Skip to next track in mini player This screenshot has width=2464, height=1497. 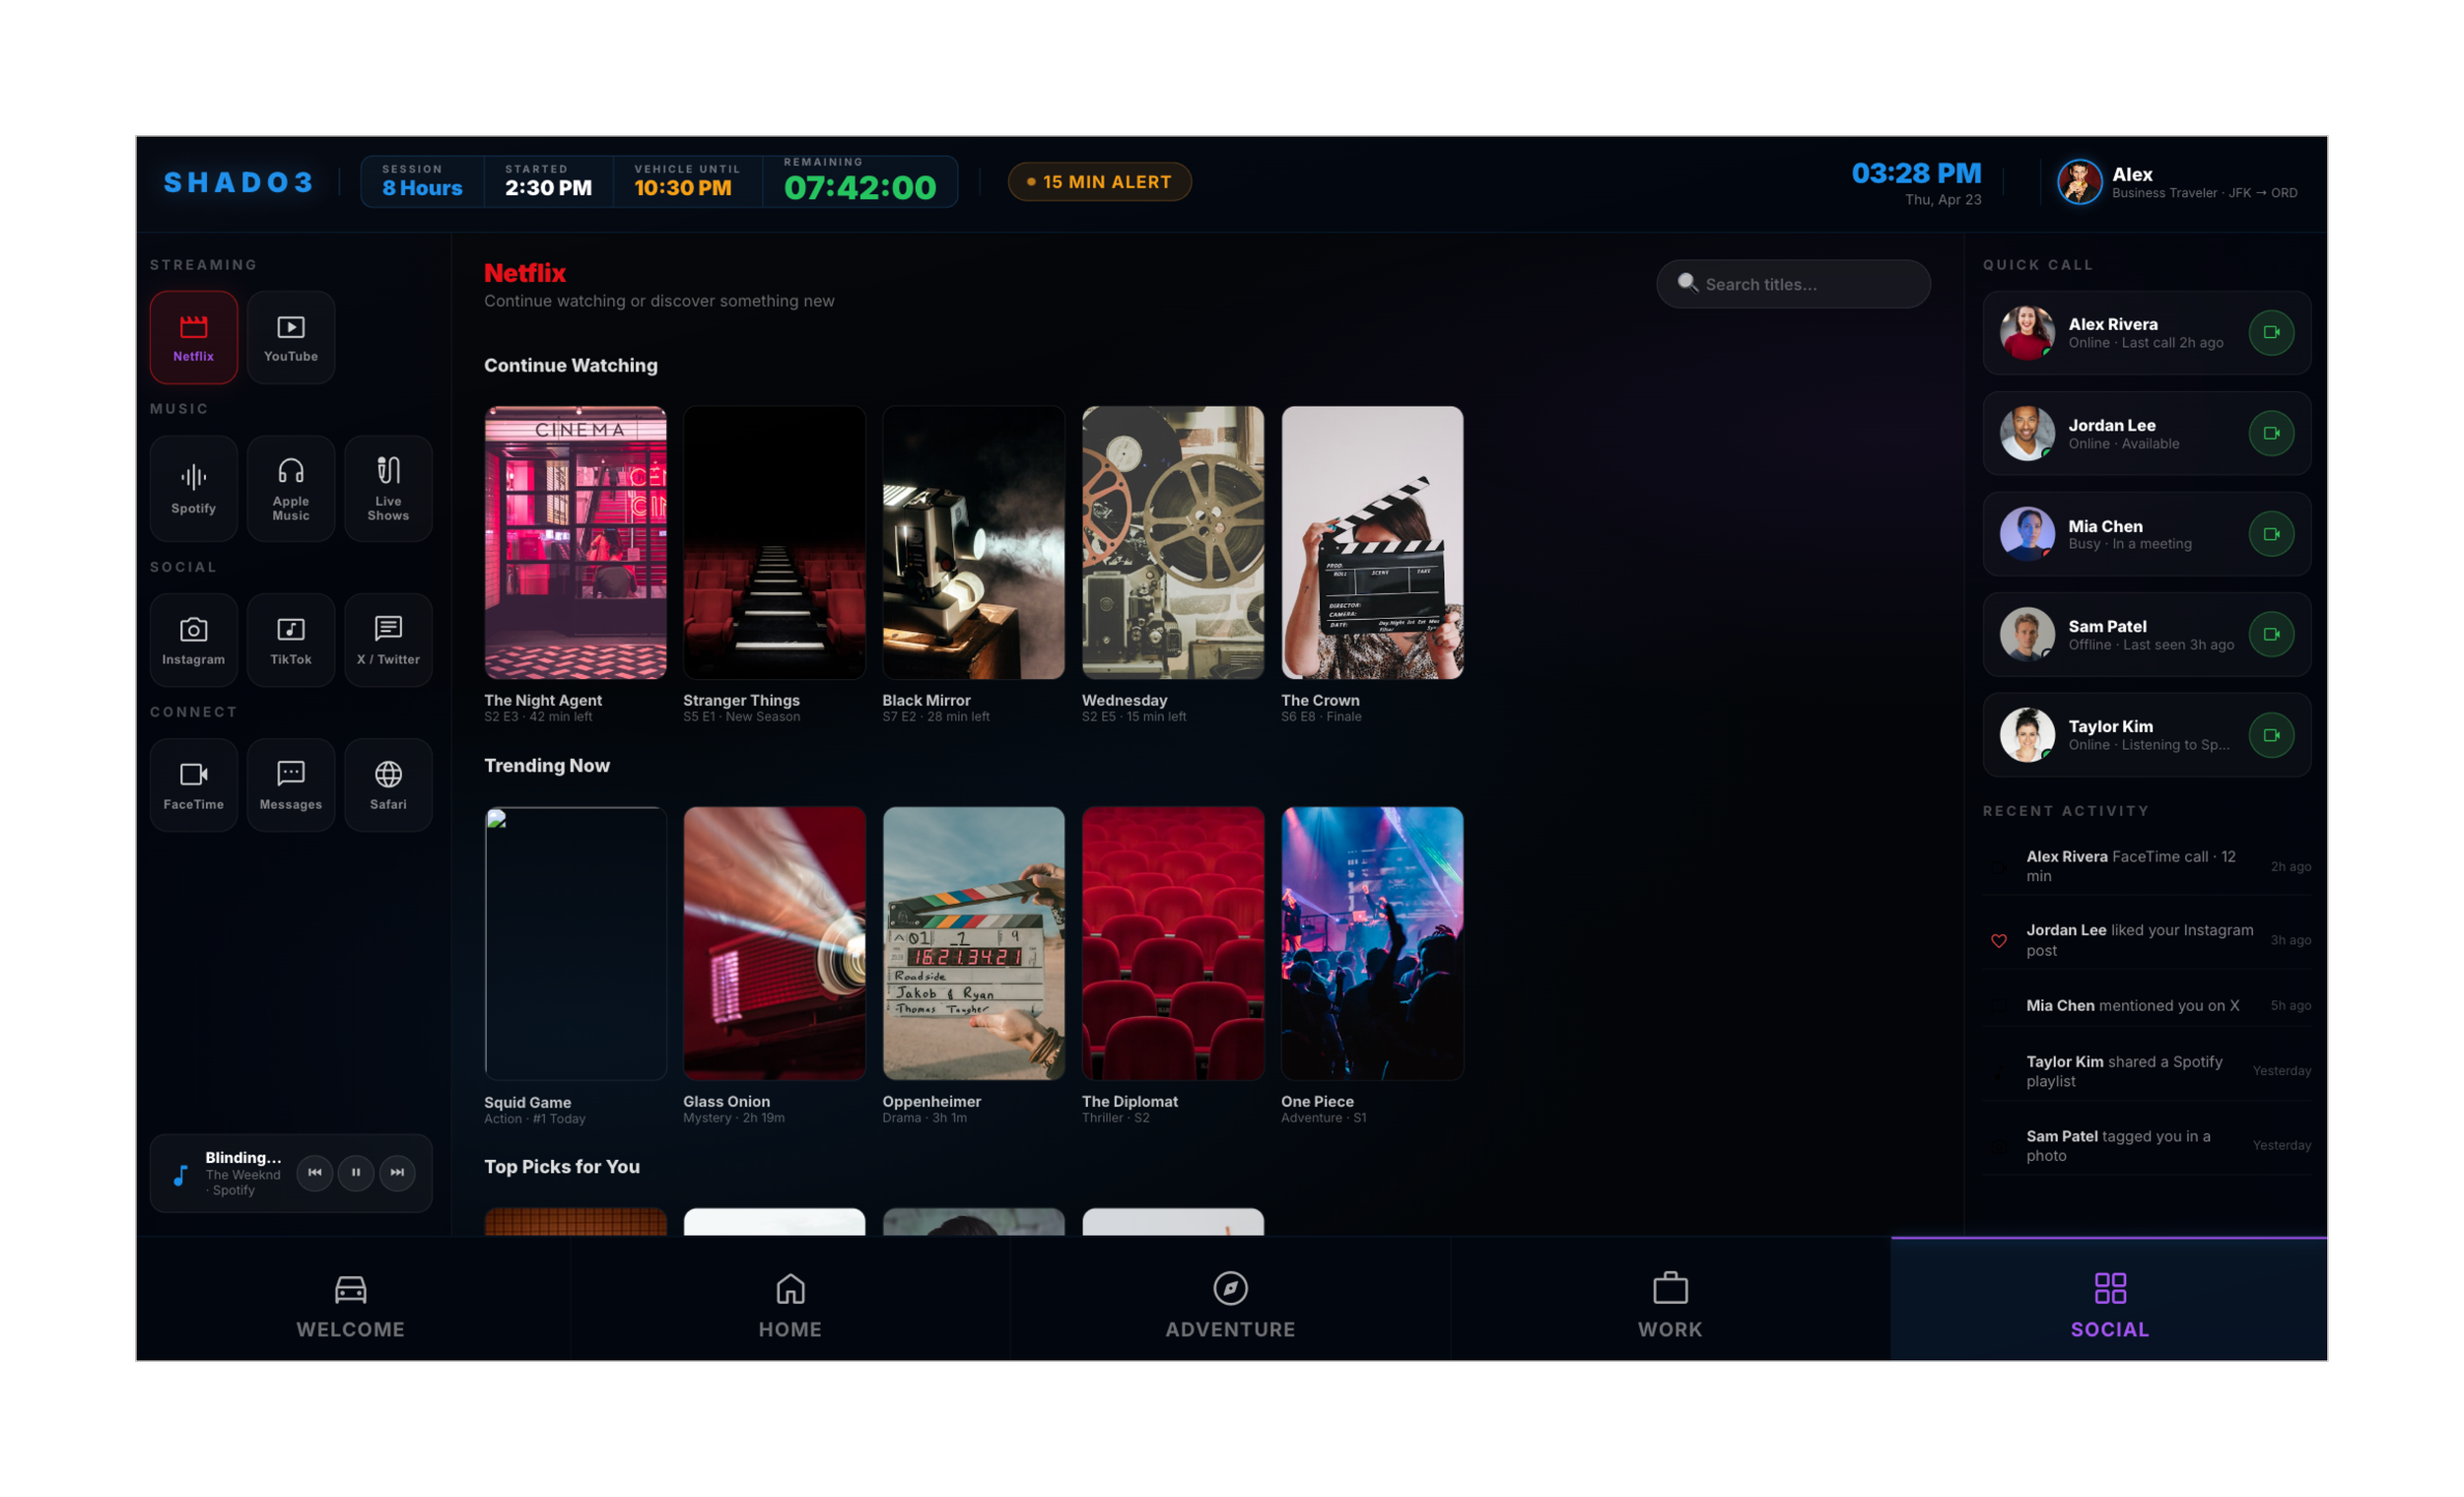pyautogui.click(x=397, y=1172)
